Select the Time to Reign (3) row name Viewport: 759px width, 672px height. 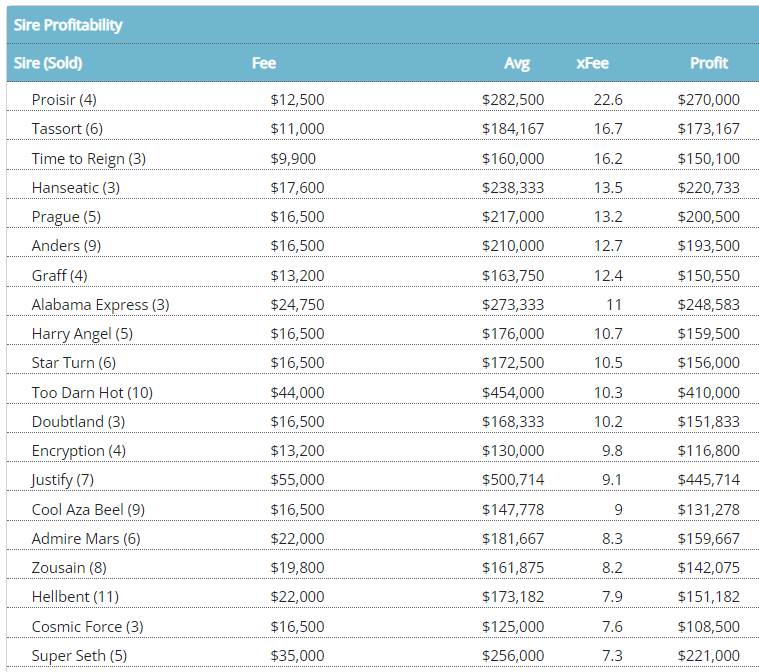[x=89, y=159]
